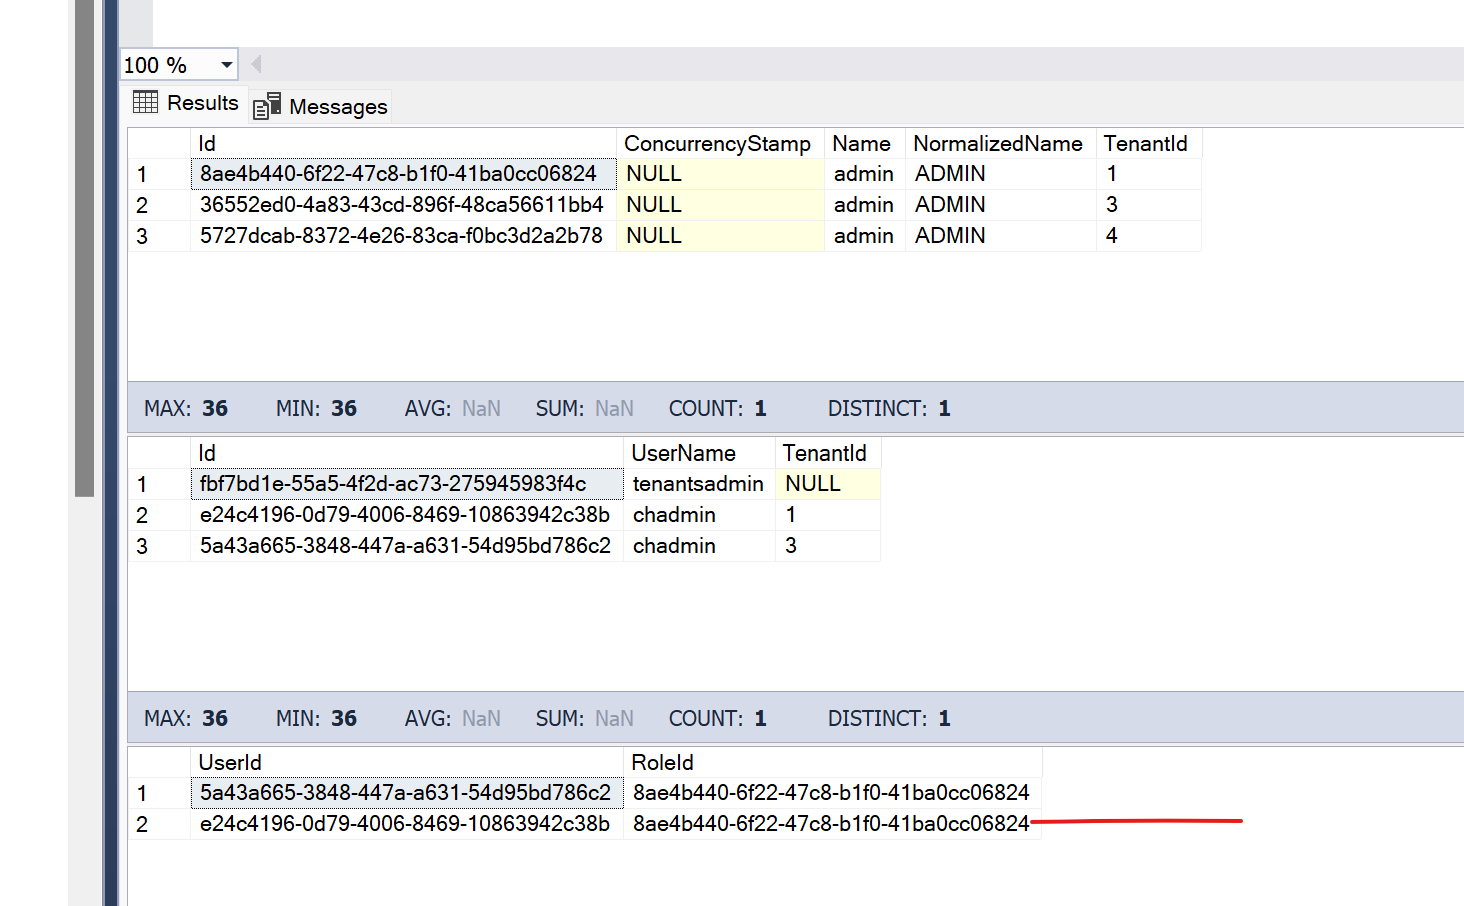This screenshot has height=906, width=1464.
Task: Select NULL ConcurrencyStamp in role row 2
Action: (x=720, y=205)
